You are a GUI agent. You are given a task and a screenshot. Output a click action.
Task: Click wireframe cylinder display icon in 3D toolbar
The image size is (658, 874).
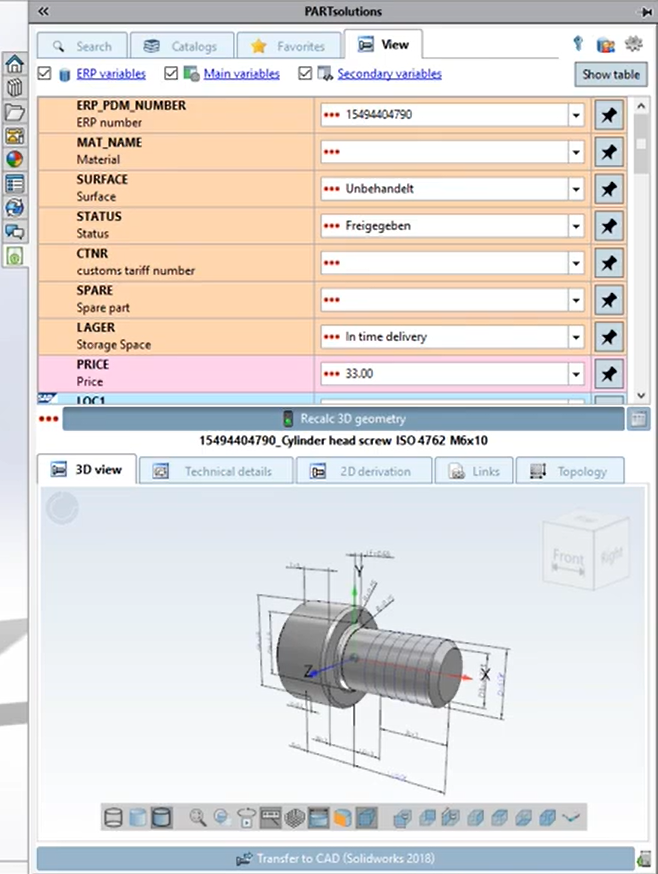click(x=113, y=818)
